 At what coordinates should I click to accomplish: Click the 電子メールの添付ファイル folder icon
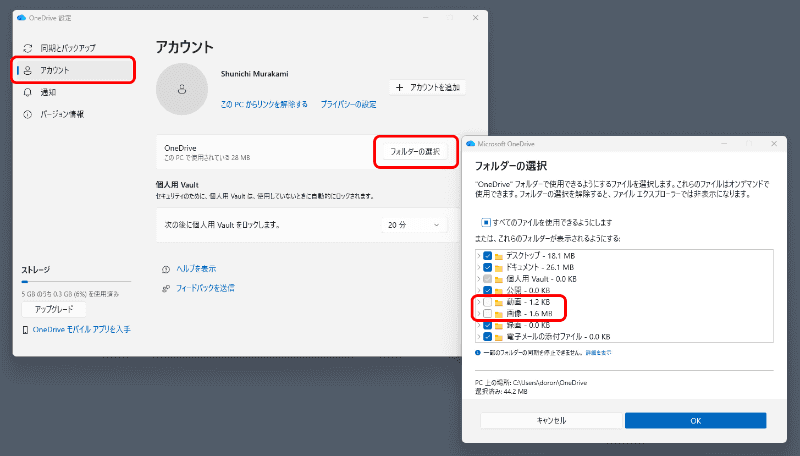(x=499, y=337)
